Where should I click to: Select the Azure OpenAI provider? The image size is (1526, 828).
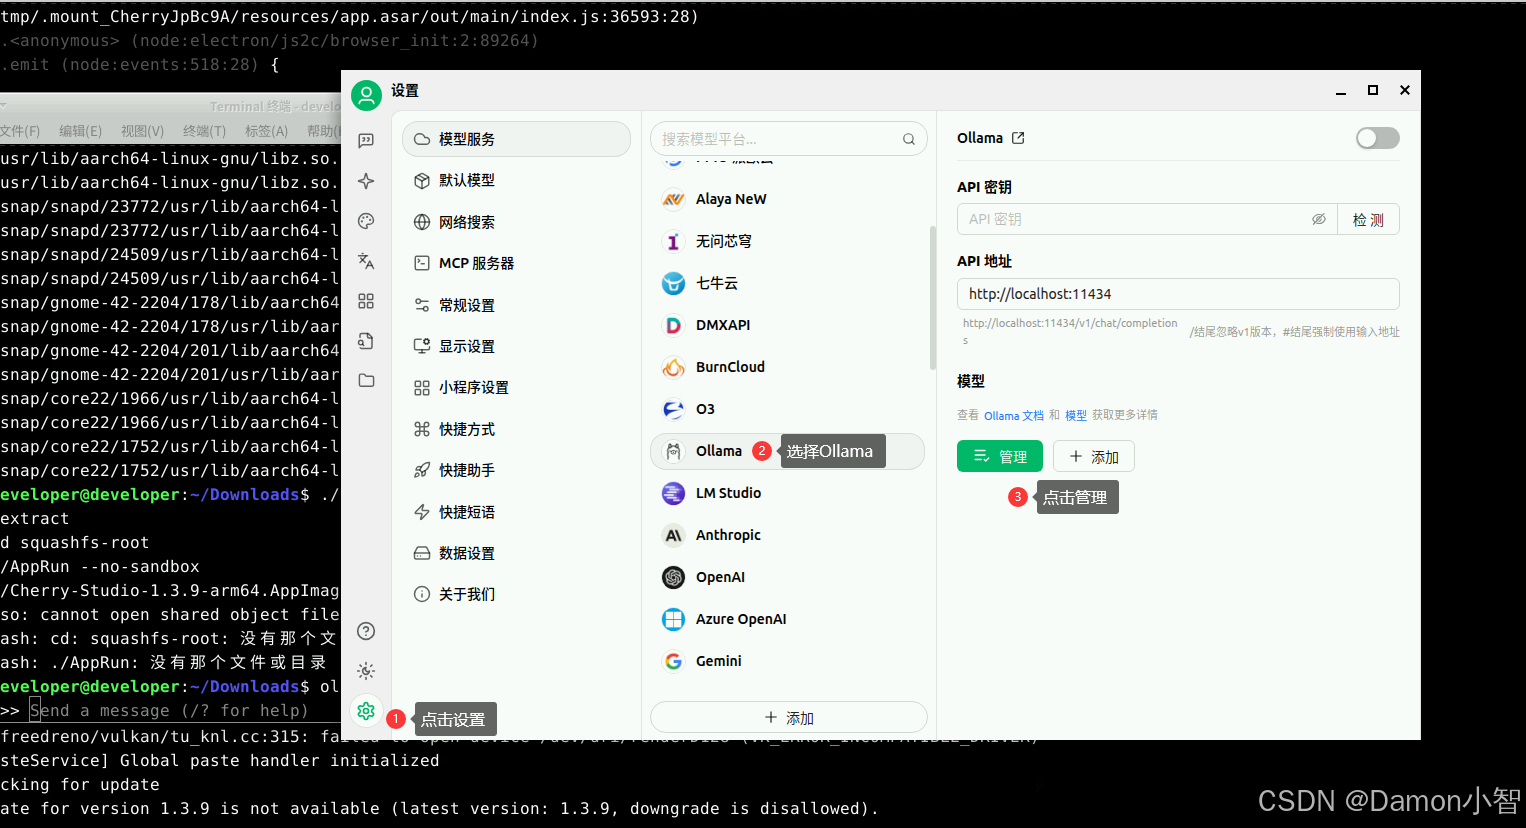tap(787, 619)
